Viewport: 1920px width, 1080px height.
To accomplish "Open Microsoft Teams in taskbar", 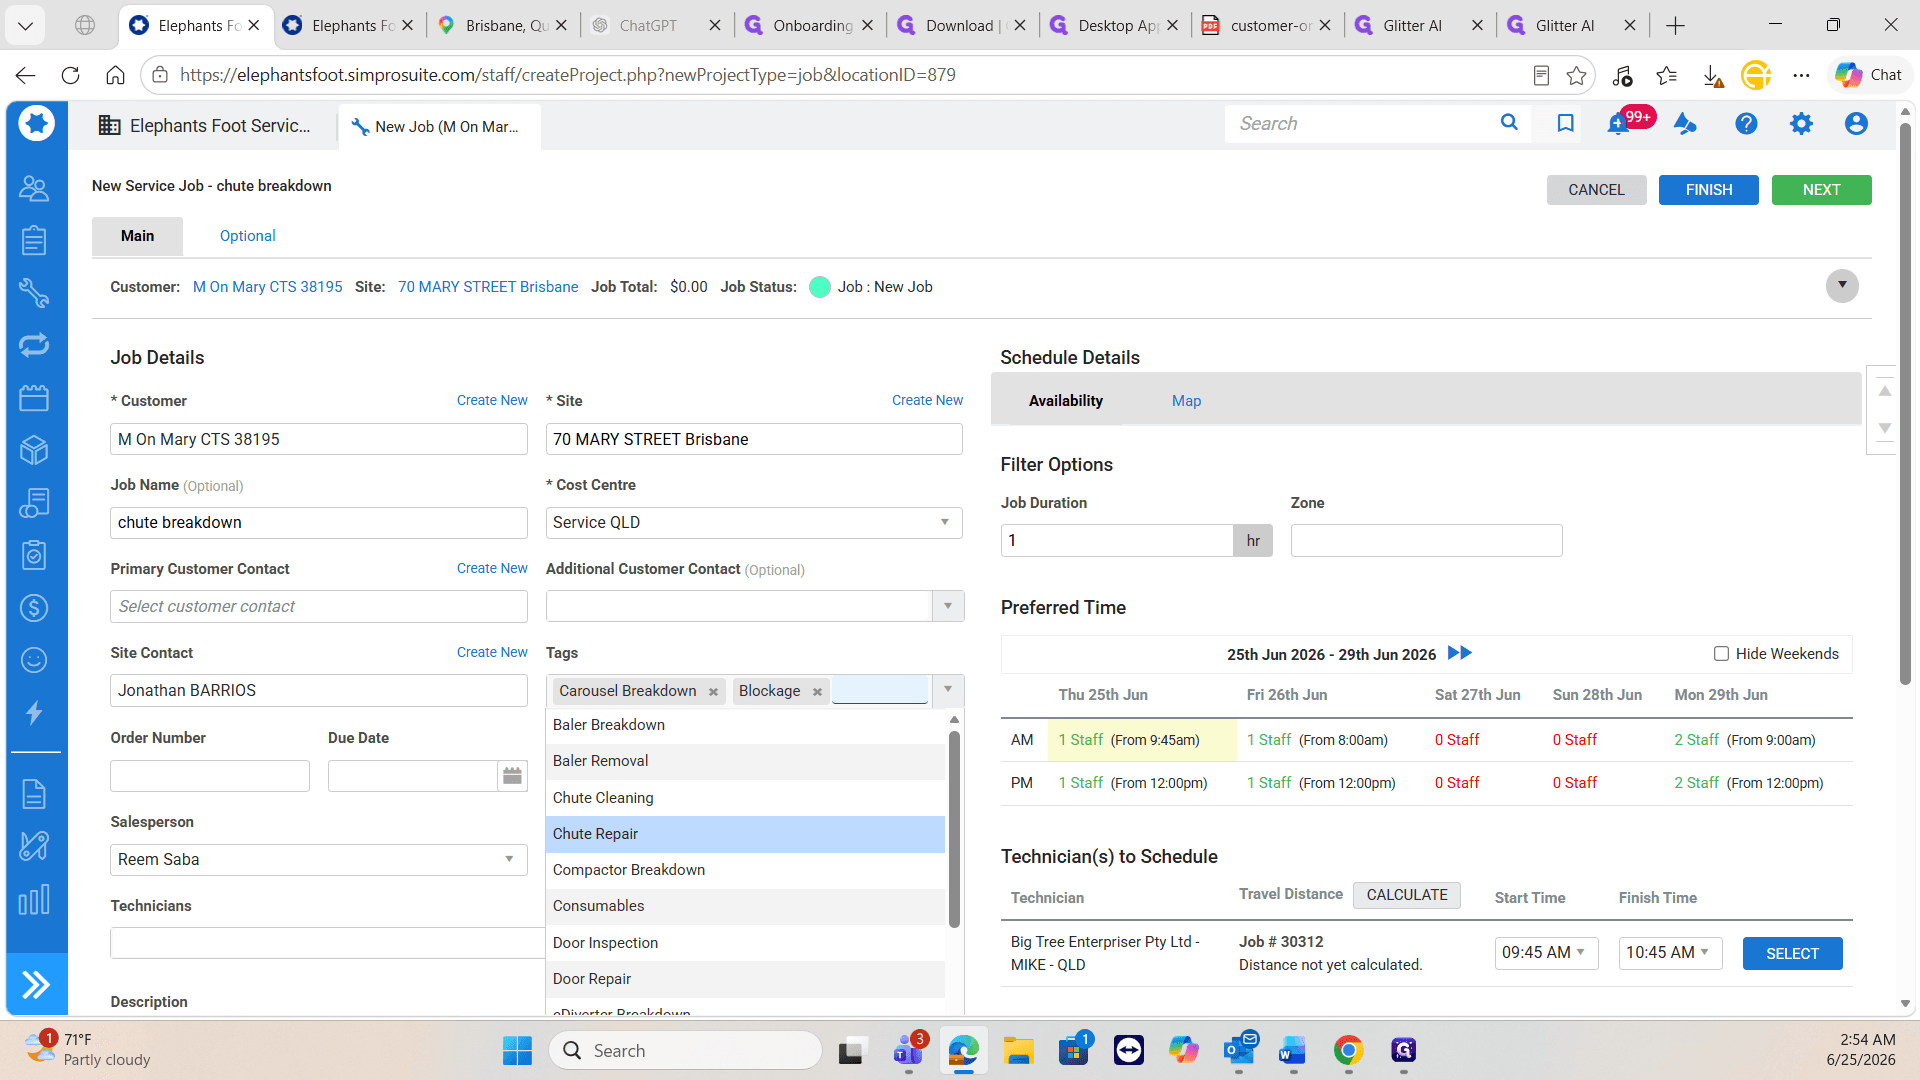I will coord(908,1051).
